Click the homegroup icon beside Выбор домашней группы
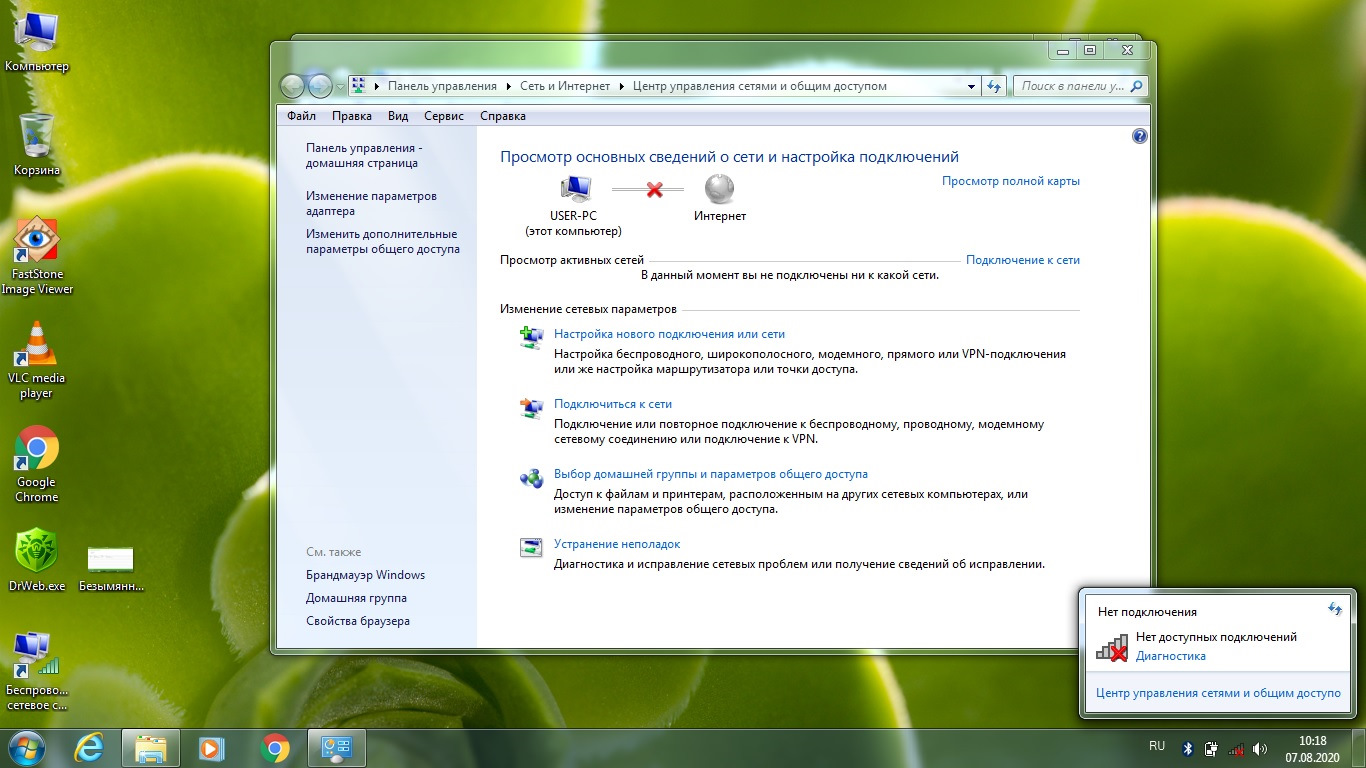This screenshot has height=768, width=1366. click(x=530, y=477)
